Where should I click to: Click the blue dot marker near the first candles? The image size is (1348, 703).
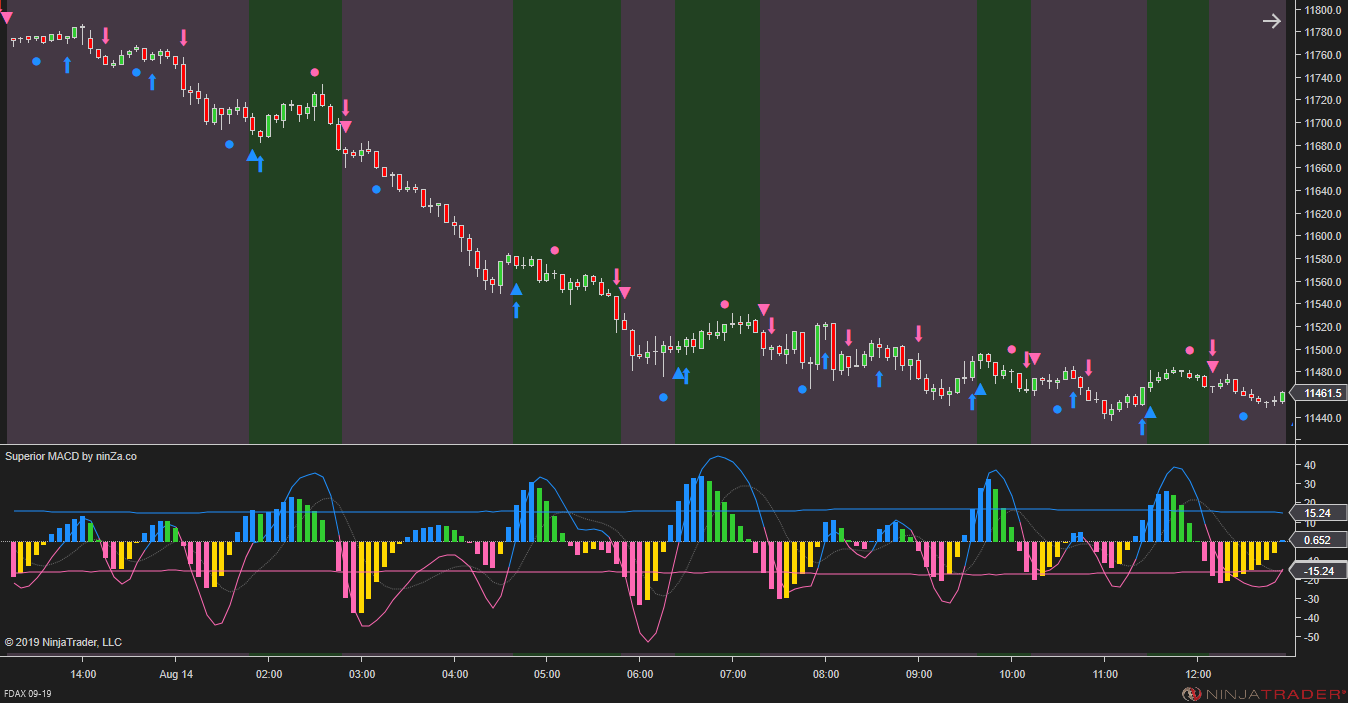click(37, 61)
